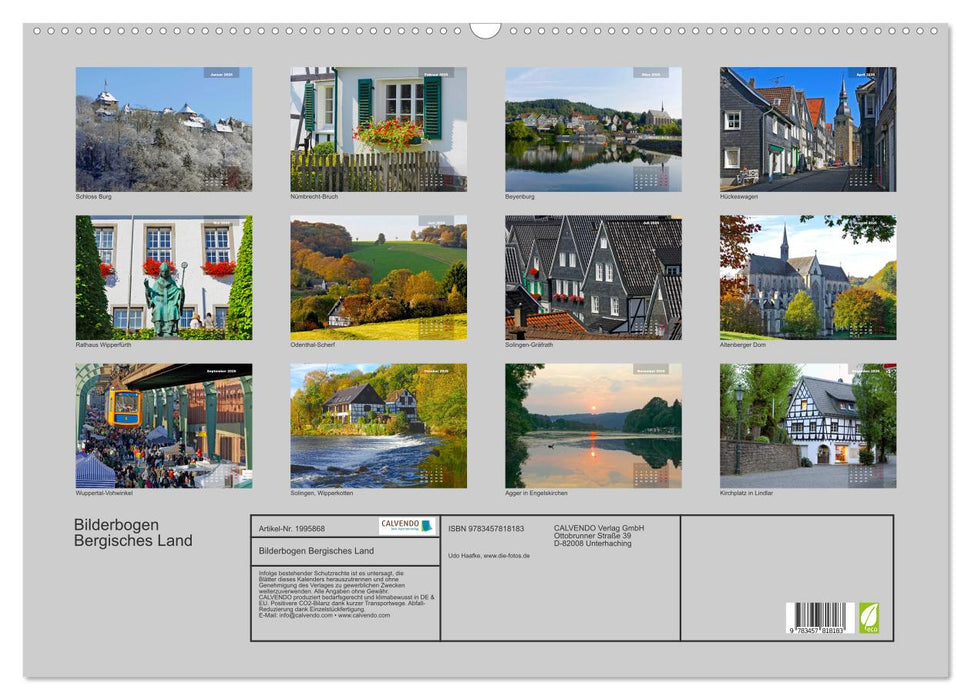Open the Schloss Burg winter thumbnail
The image size is (971, 700).
pyautogui.click(x=158, y=130)
